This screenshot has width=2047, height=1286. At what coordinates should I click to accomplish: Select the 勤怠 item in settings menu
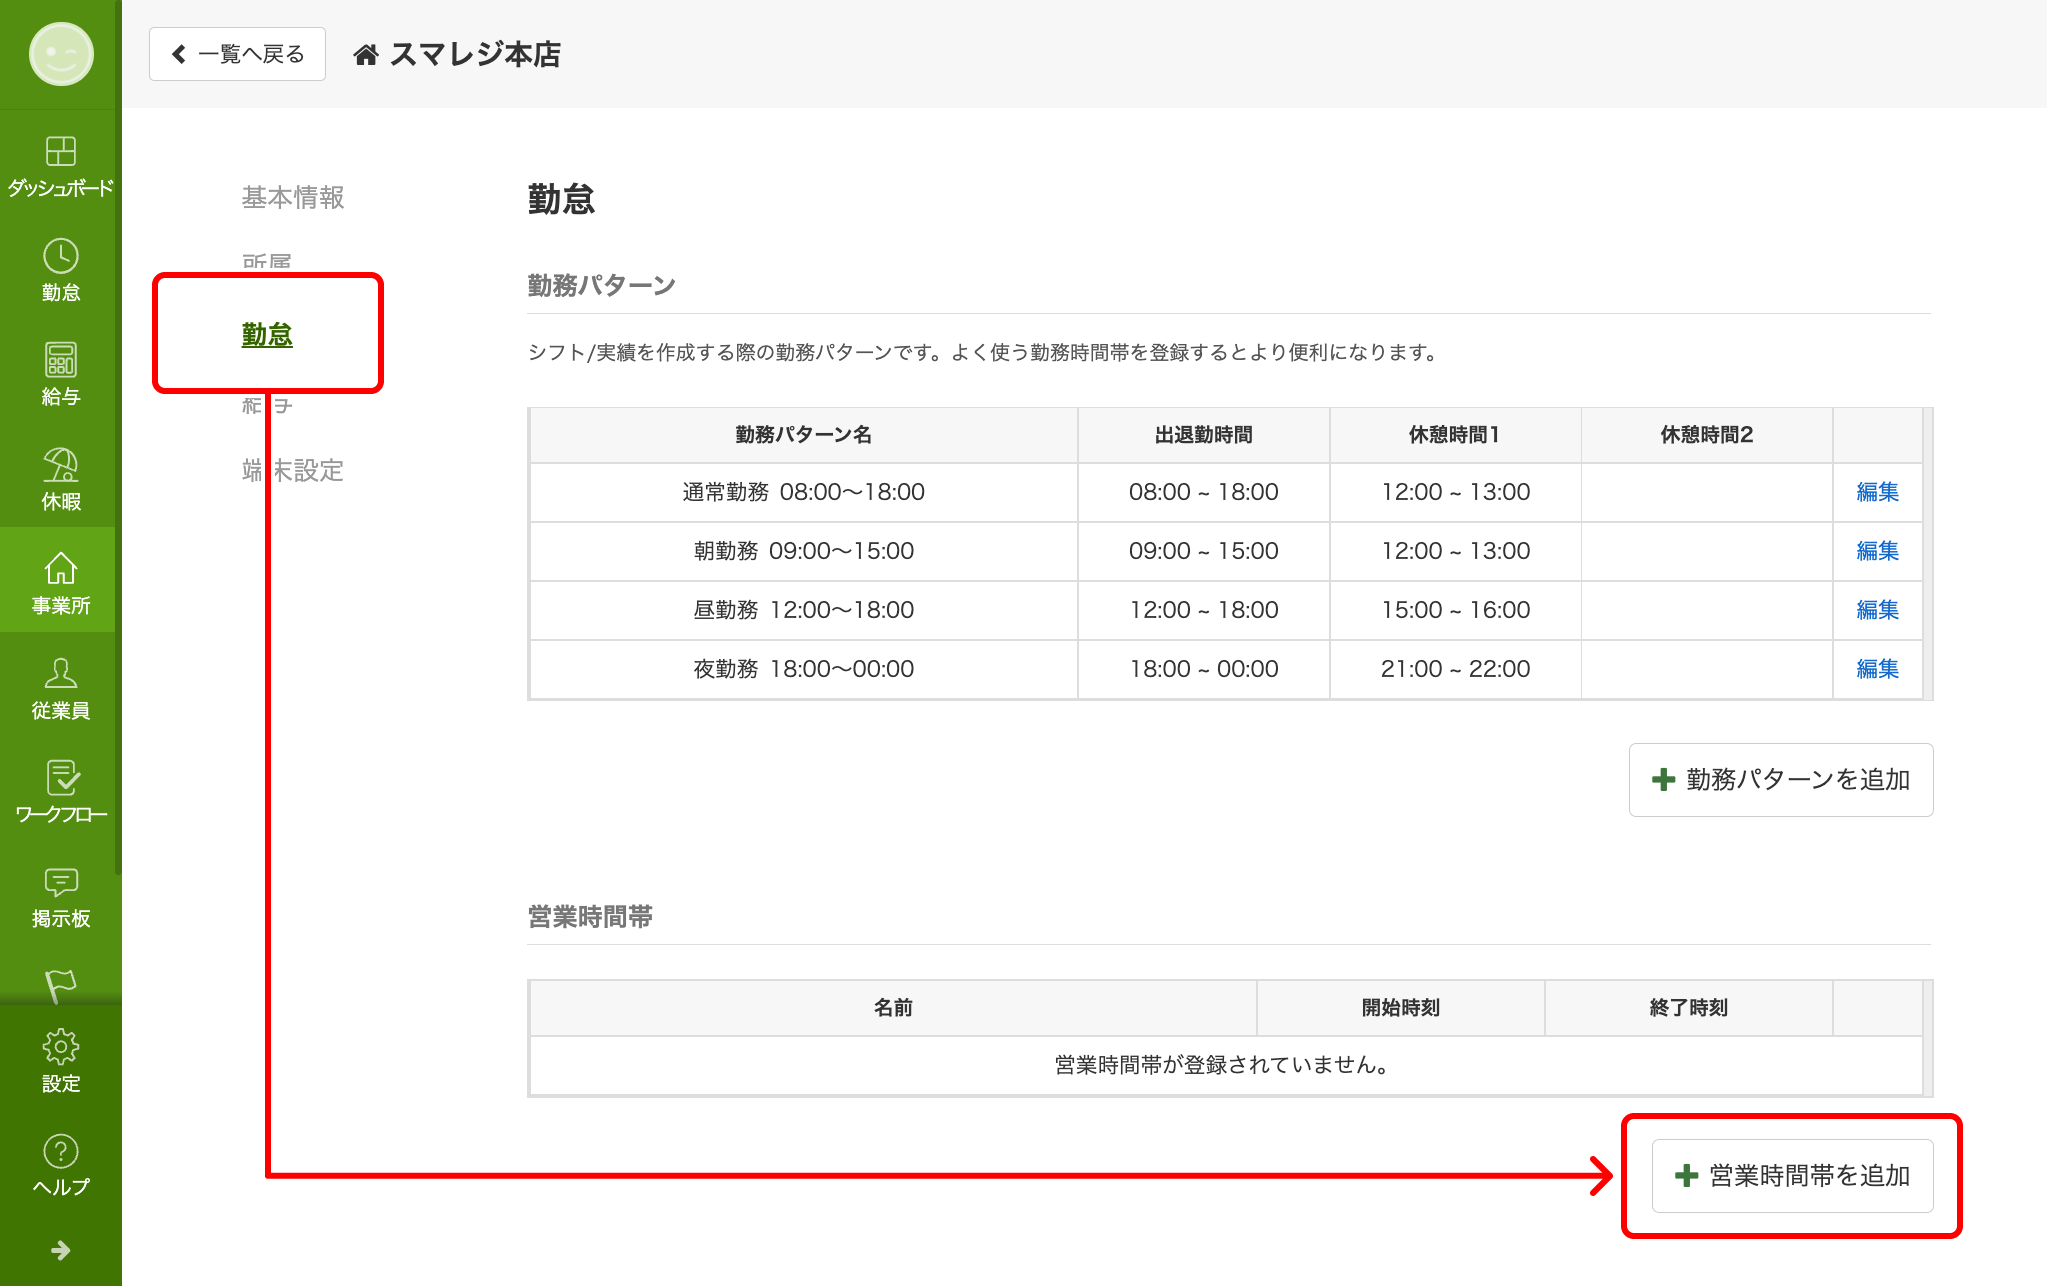pos(267,334)
